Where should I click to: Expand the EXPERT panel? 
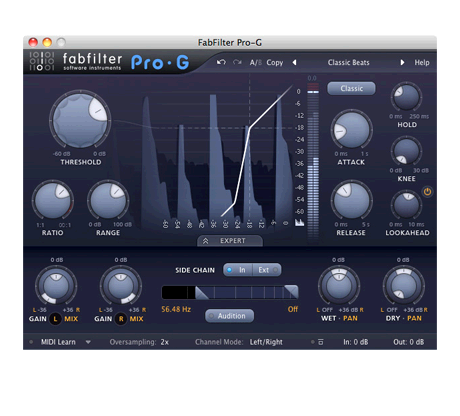tap(230, 241)
